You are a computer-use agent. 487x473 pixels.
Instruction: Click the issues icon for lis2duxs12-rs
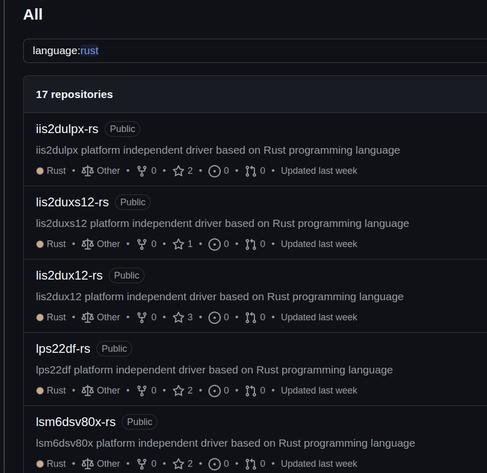click(x=214, y=244)
